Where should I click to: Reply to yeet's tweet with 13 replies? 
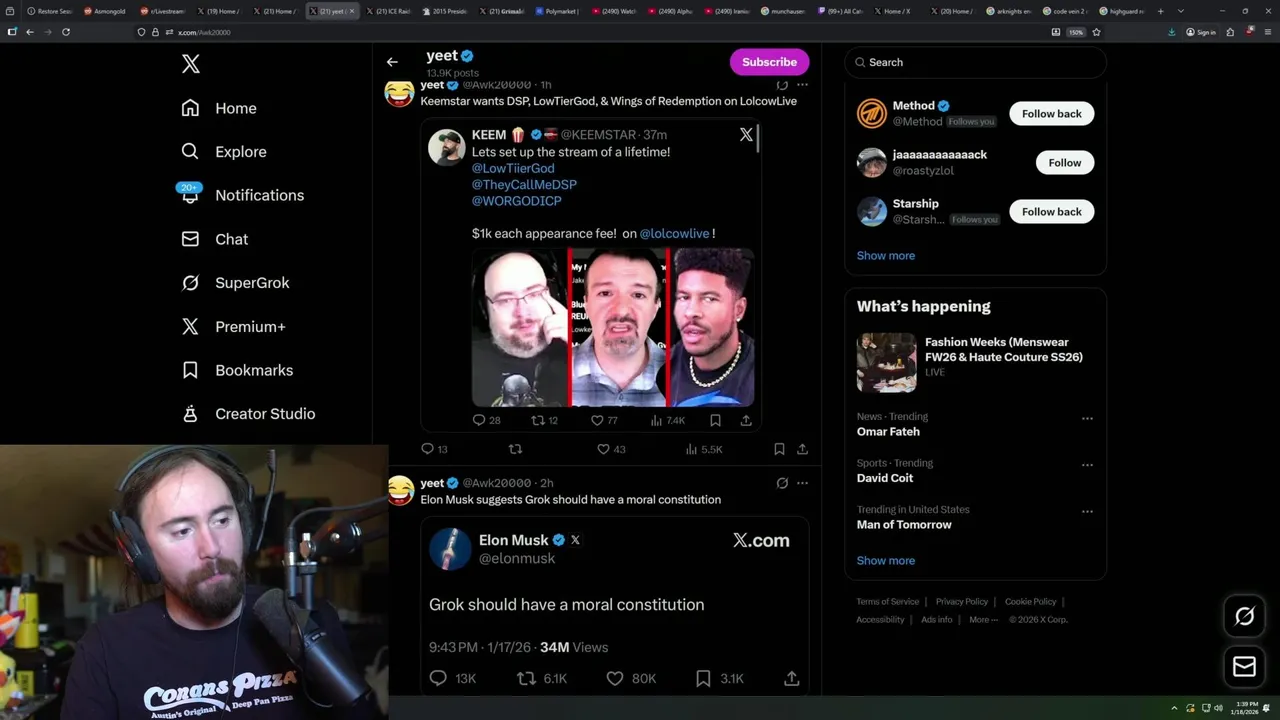(x=434, y=449)
